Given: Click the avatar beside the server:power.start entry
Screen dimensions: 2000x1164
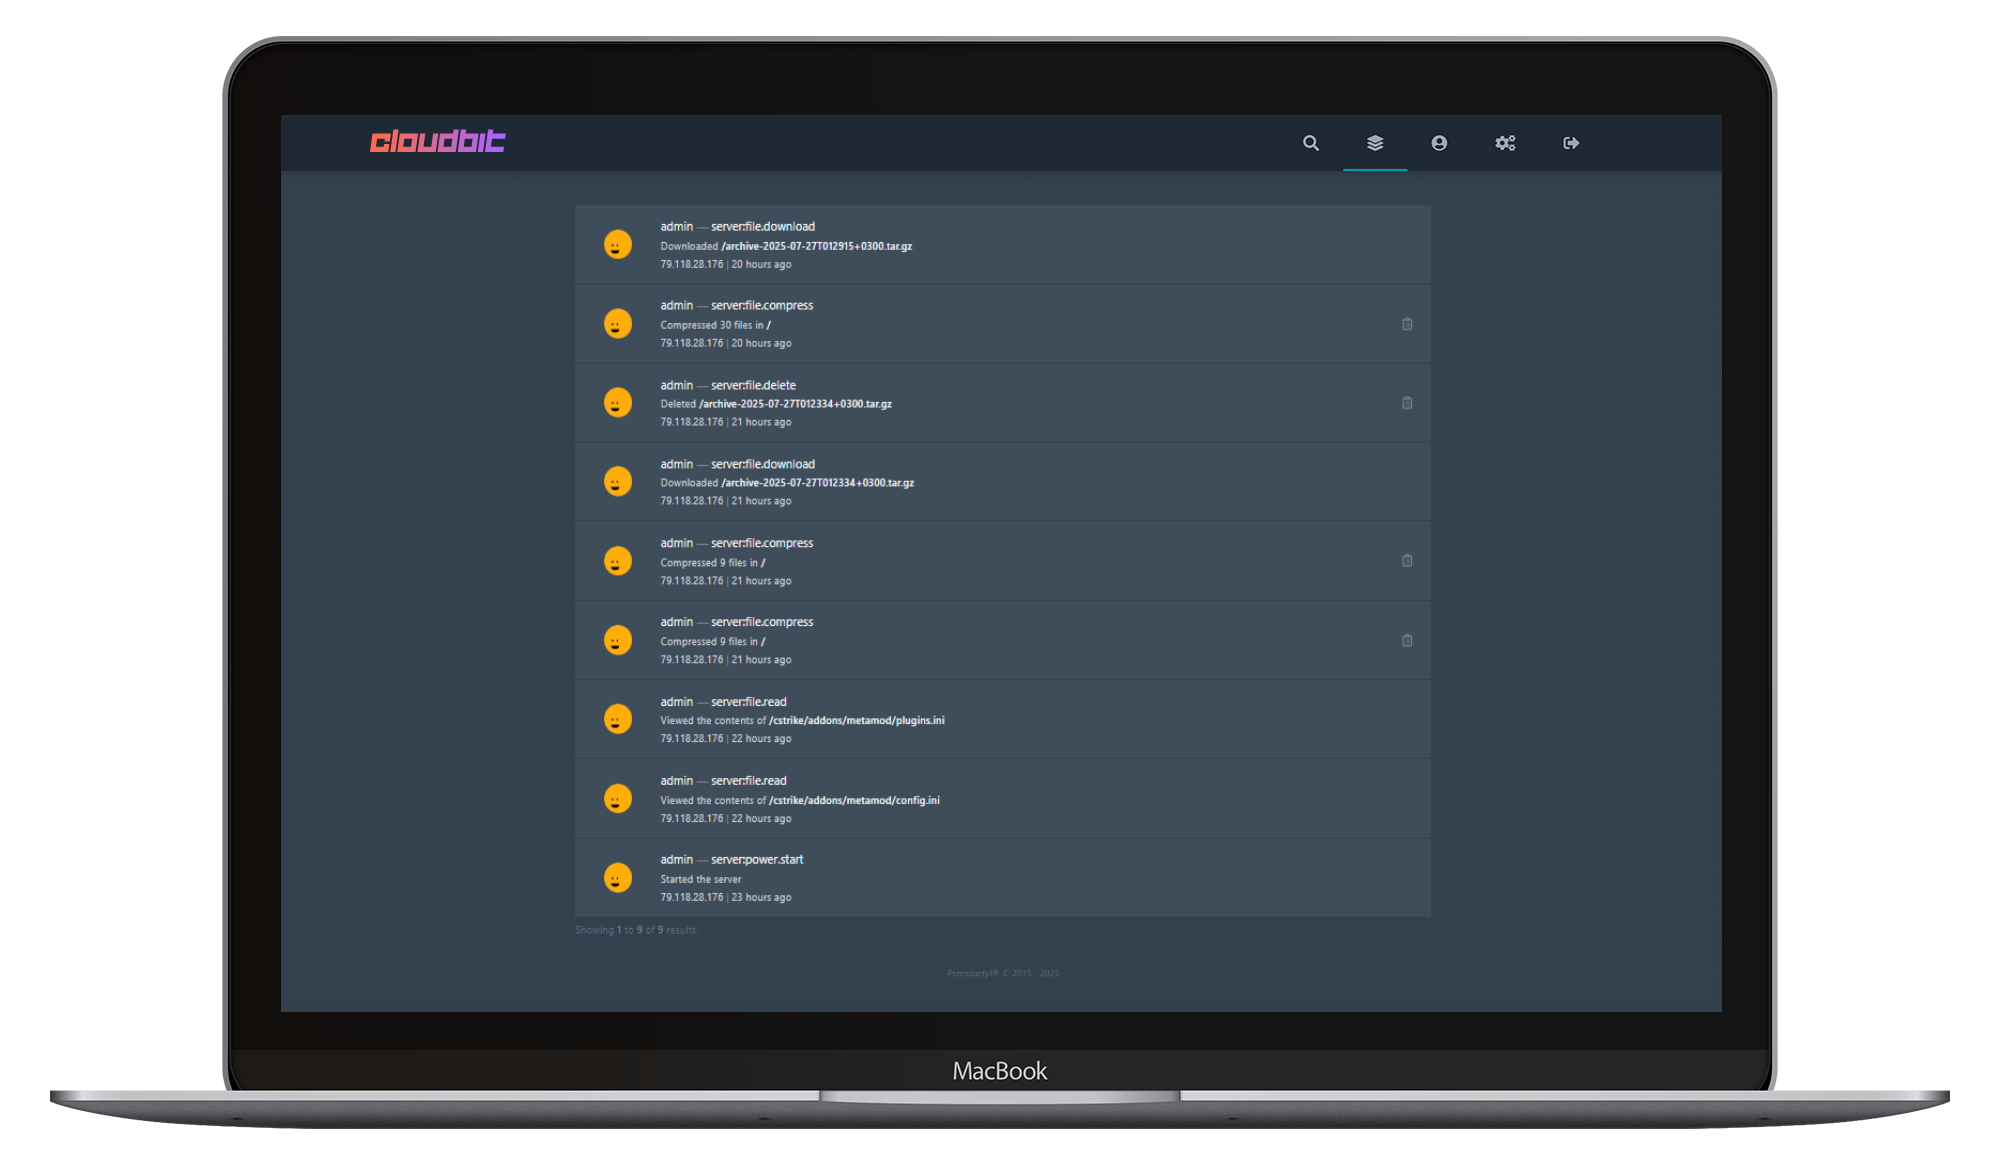Looking at the screenshot, I should click(x=618, y=878).
